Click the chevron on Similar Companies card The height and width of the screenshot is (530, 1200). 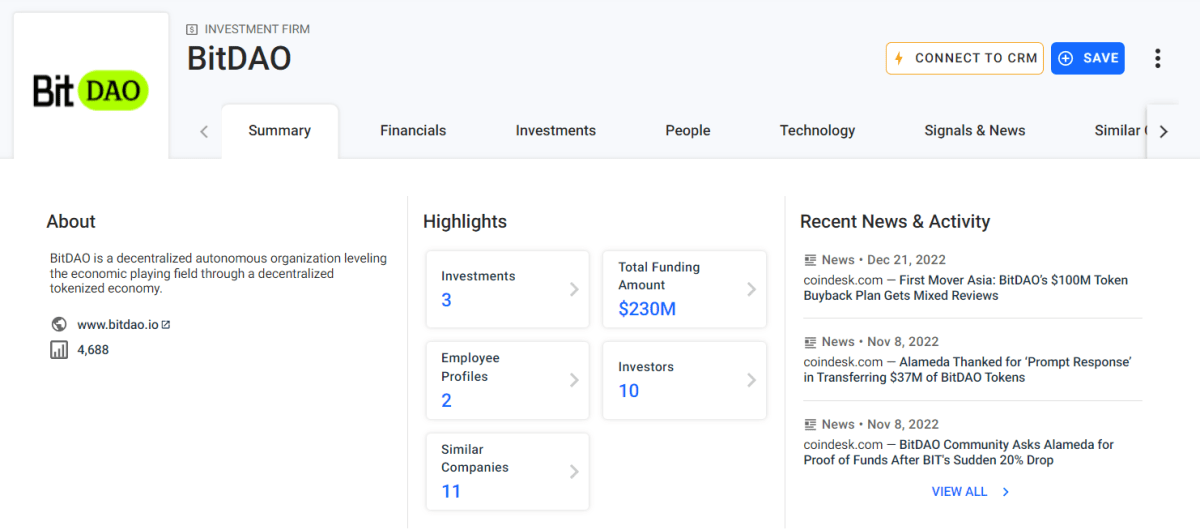(x=574, y=471)
